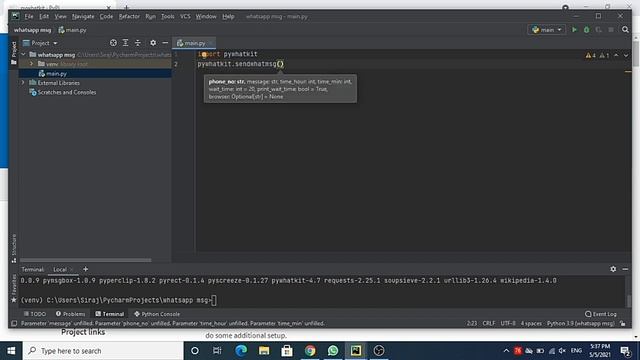640x360 pixels.
Task: Collapse the whatsapp msg project root
Action: click(x=23, y=54)
